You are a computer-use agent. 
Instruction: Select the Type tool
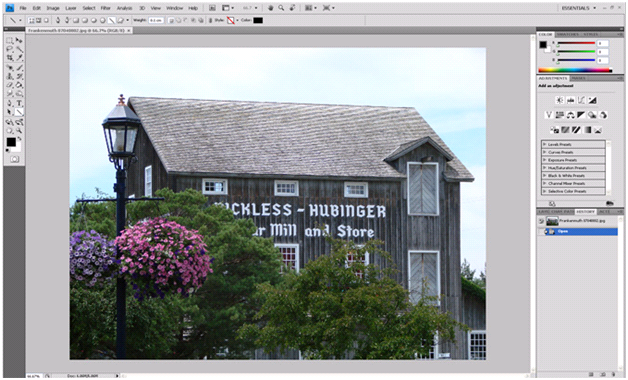[19, 103]
